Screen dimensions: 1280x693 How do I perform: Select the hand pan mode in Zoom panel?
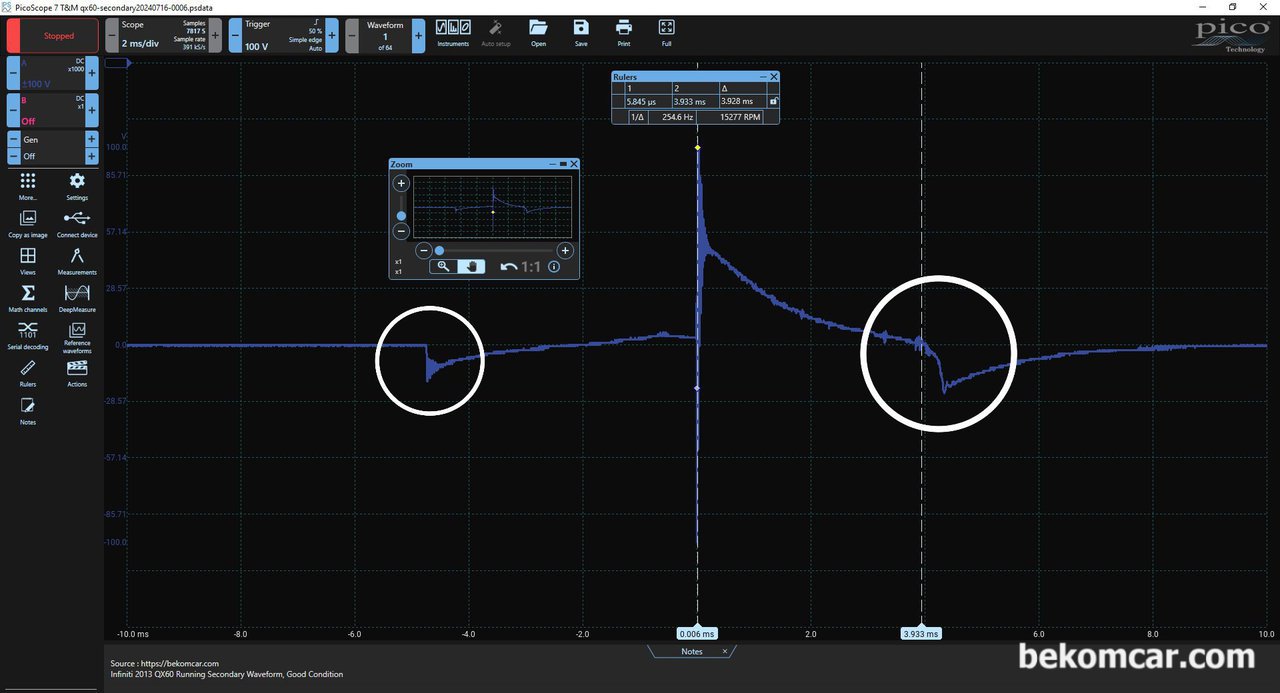pyautogui.click(x=471, y=266)
